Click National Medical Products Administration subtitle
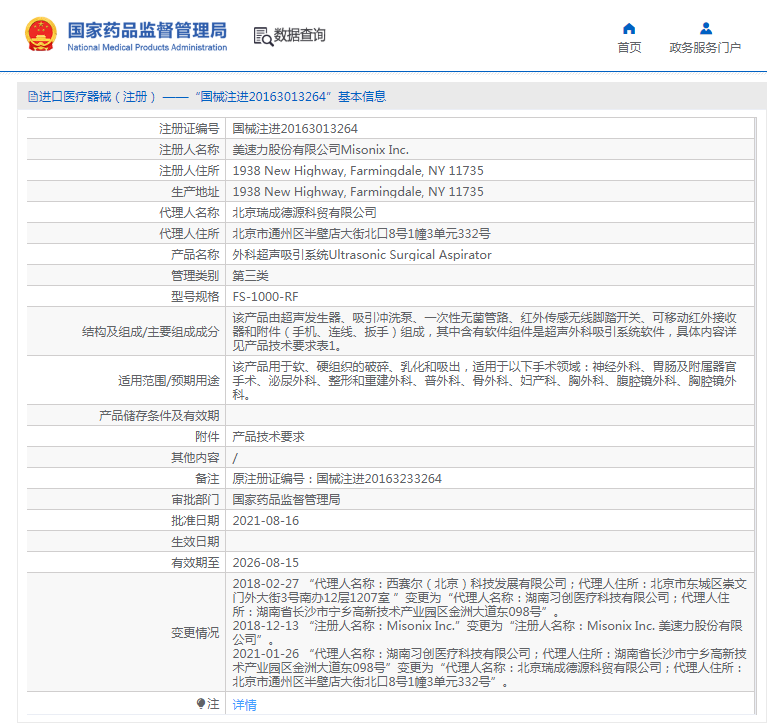Screen dimensions: 767x724 (x=147, y=47)
